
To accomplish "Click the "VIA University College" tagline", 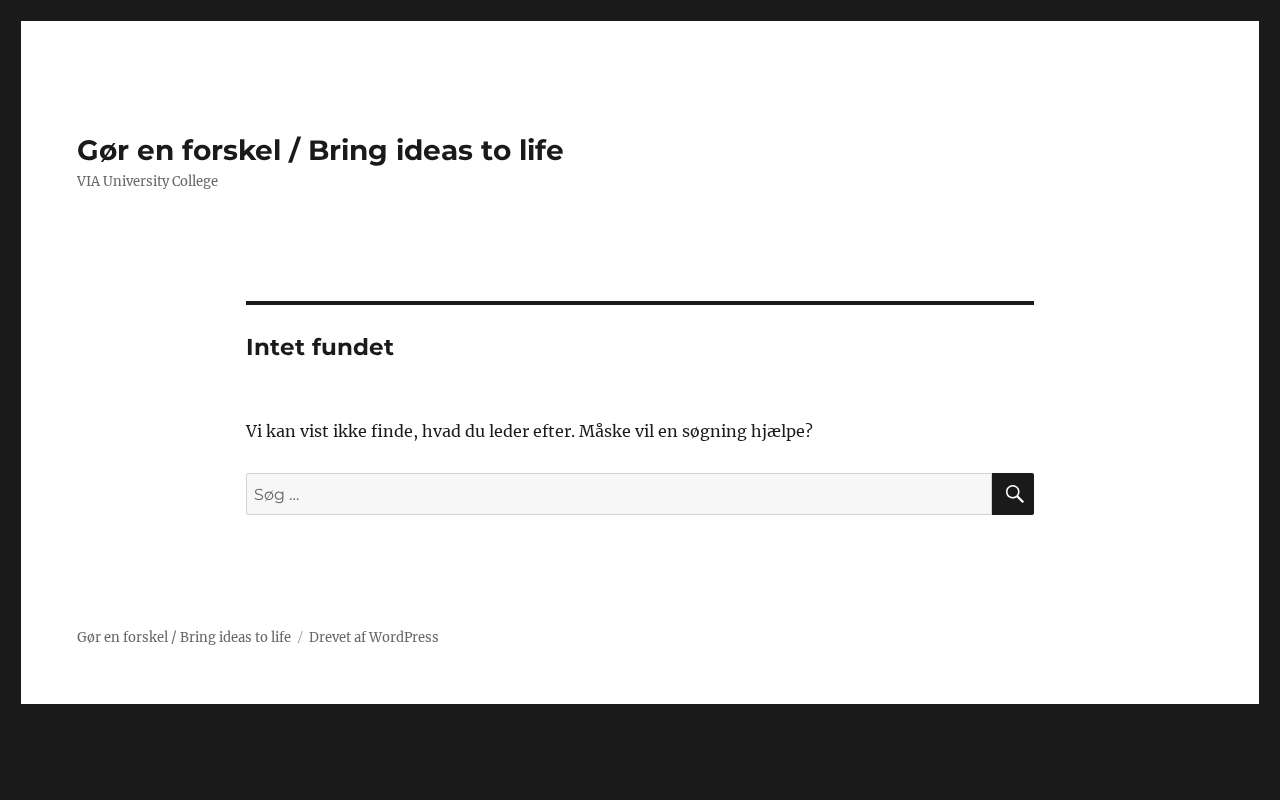I will (x=147, y=181).
